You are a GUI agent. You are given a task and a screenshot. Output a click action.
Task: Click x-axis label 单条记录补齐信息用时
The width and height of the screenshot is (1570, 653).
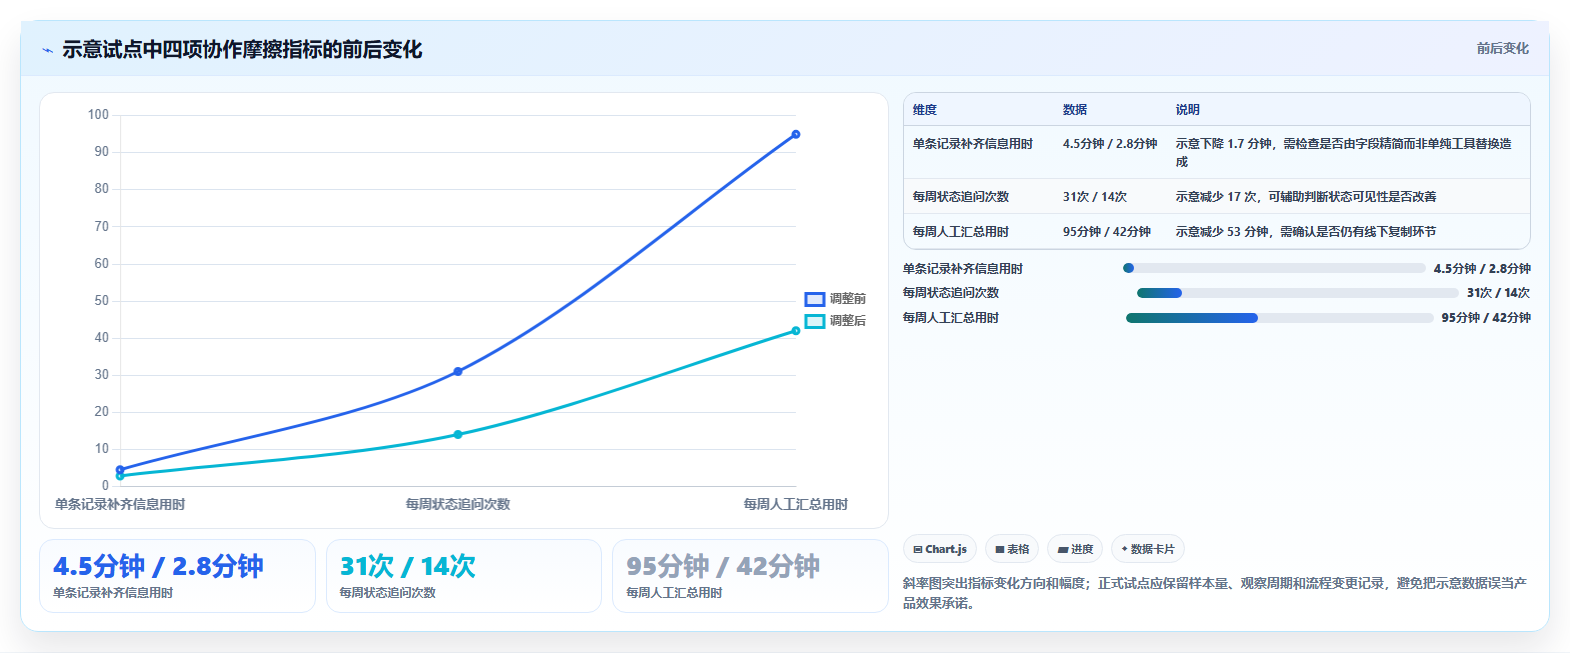point(120,504)
